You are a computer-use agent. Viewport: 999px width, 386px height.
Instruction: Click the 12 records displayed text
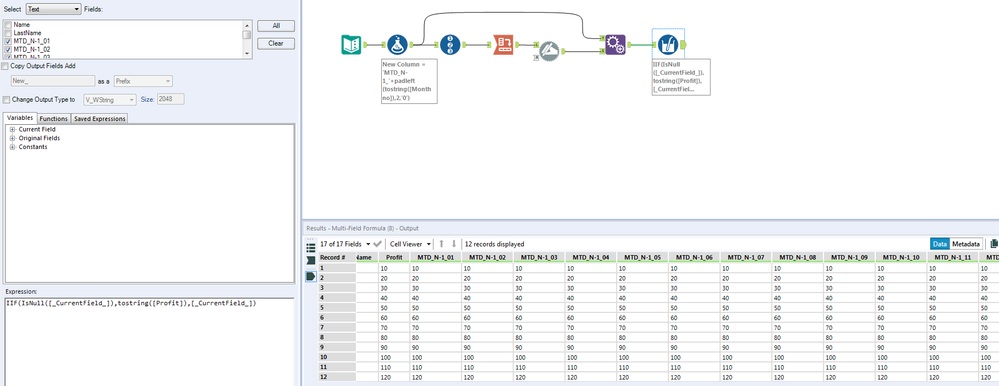(x=494, y=244)
